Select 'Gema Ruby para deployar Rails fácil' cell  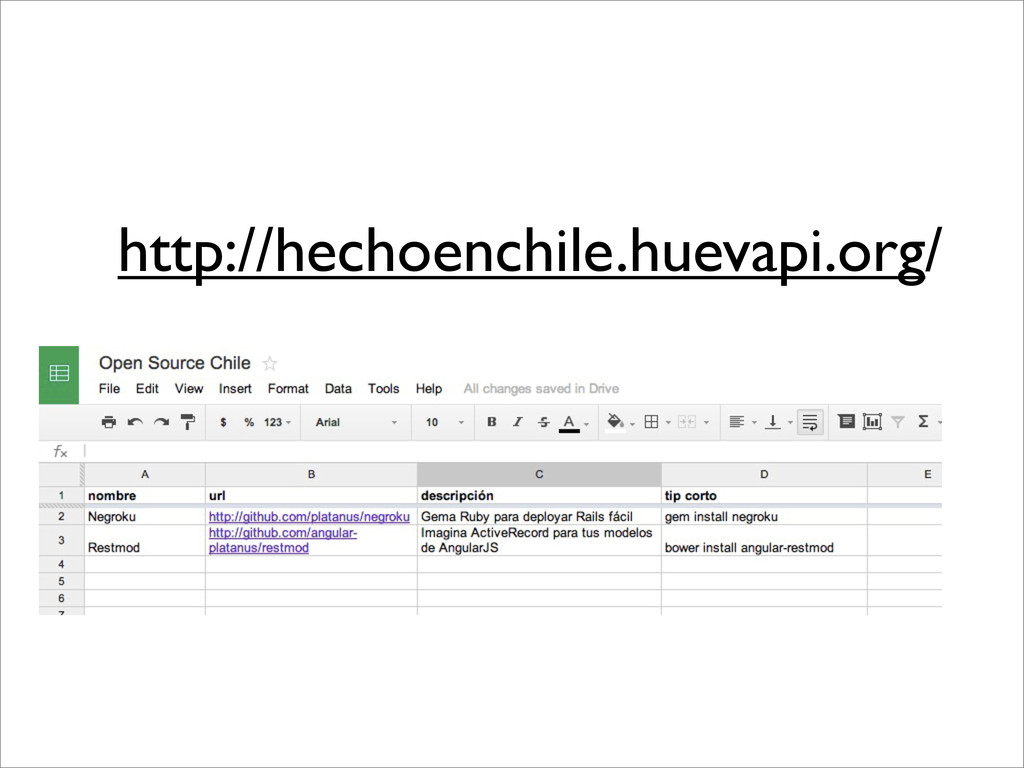[539, 516]
